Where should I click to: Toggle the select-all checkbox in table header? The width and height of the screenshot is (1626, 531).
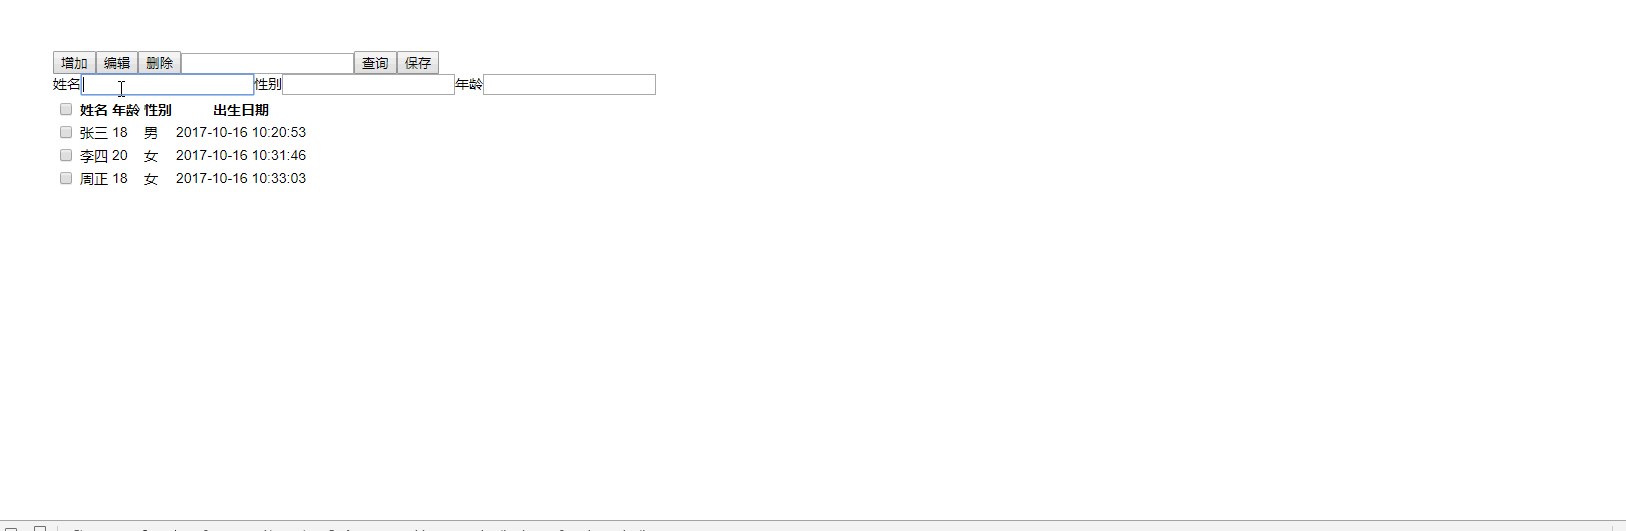[66, 109]
